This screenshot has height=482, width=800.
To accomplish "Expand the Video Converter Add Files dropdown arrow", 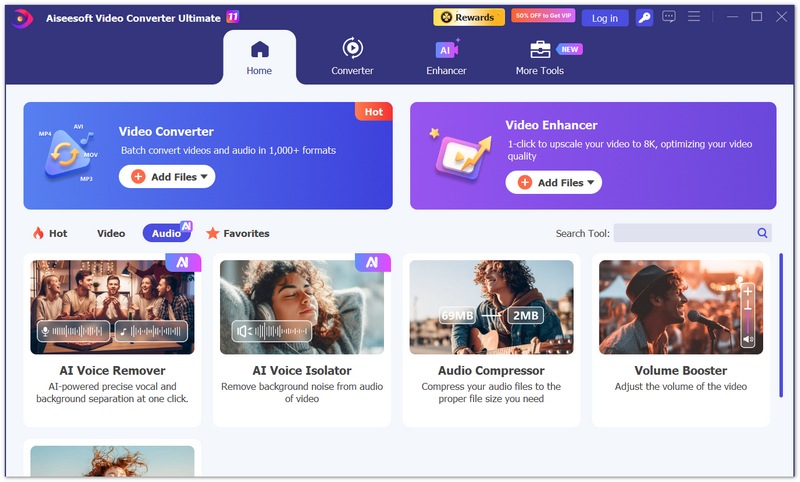I will click(x=204, y=176).
